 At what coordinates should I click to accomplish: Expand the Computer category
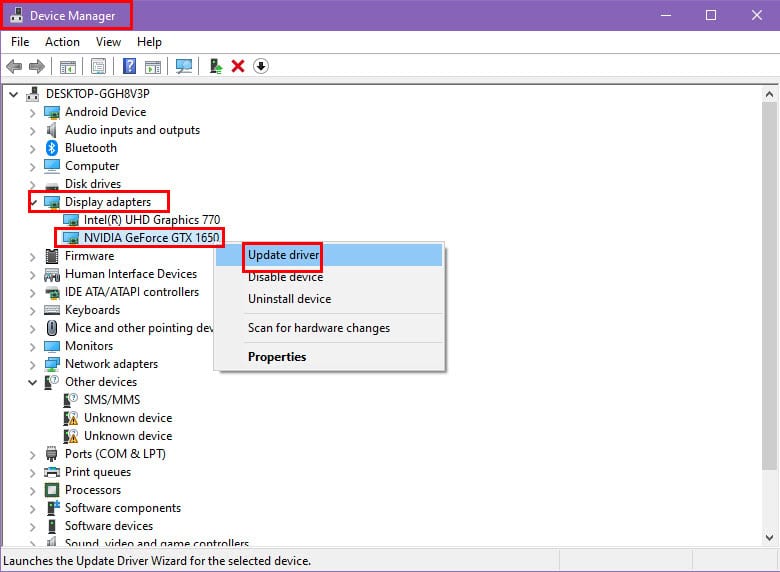point(32,167)
